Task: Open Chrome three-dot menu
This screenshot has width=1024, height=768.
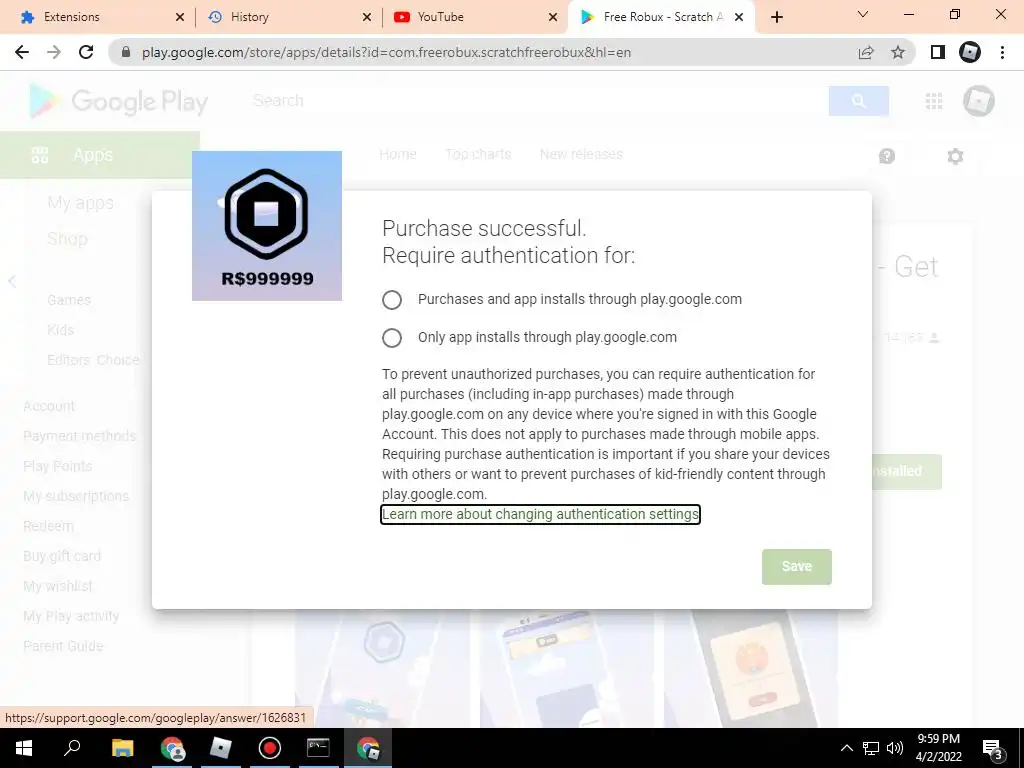Action: 1002,52
